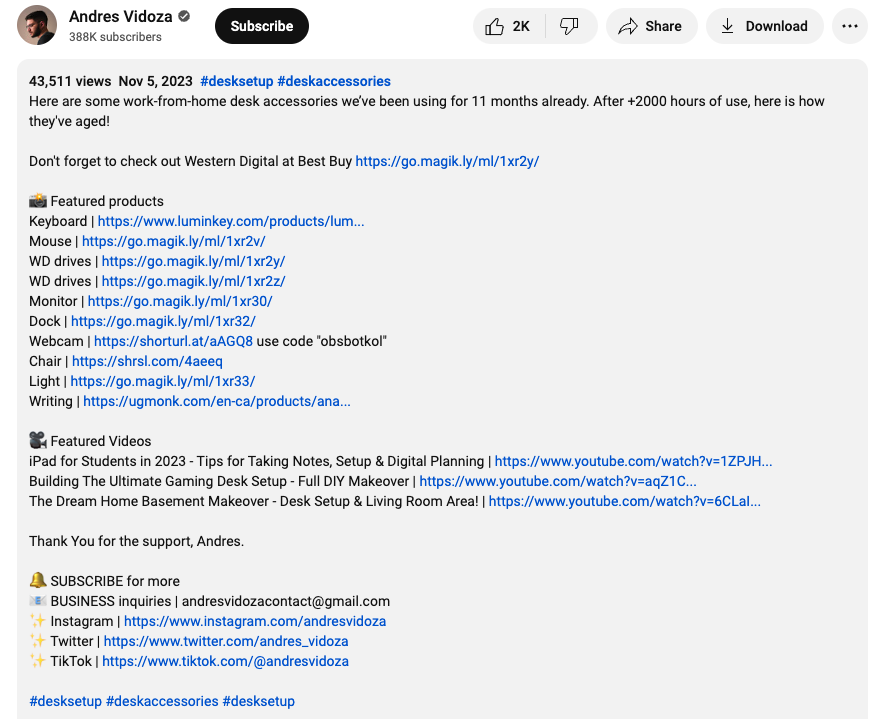Open the Dock product link
885x719 pixels.
click(163, 321)
